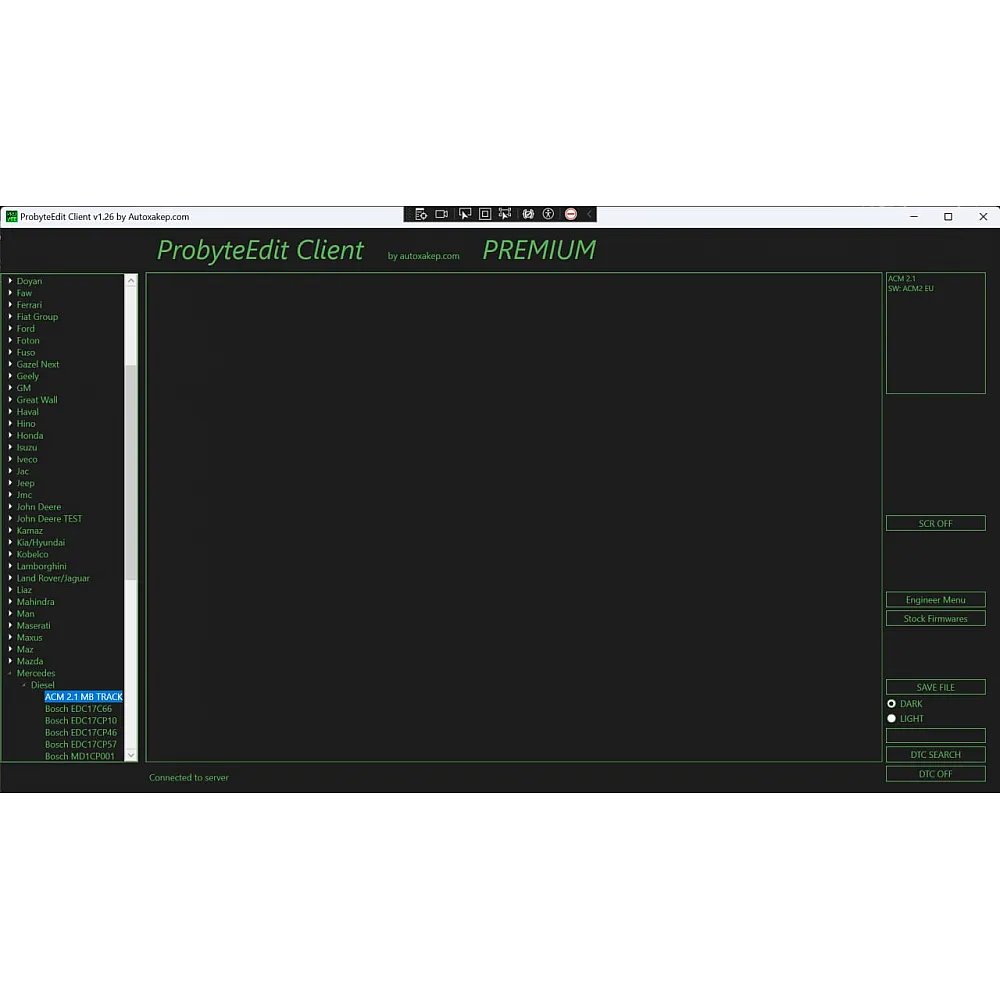Expand the GM tree node arrow
Viewport: 1000px width, 1000px height.
[x=10, y=388]
